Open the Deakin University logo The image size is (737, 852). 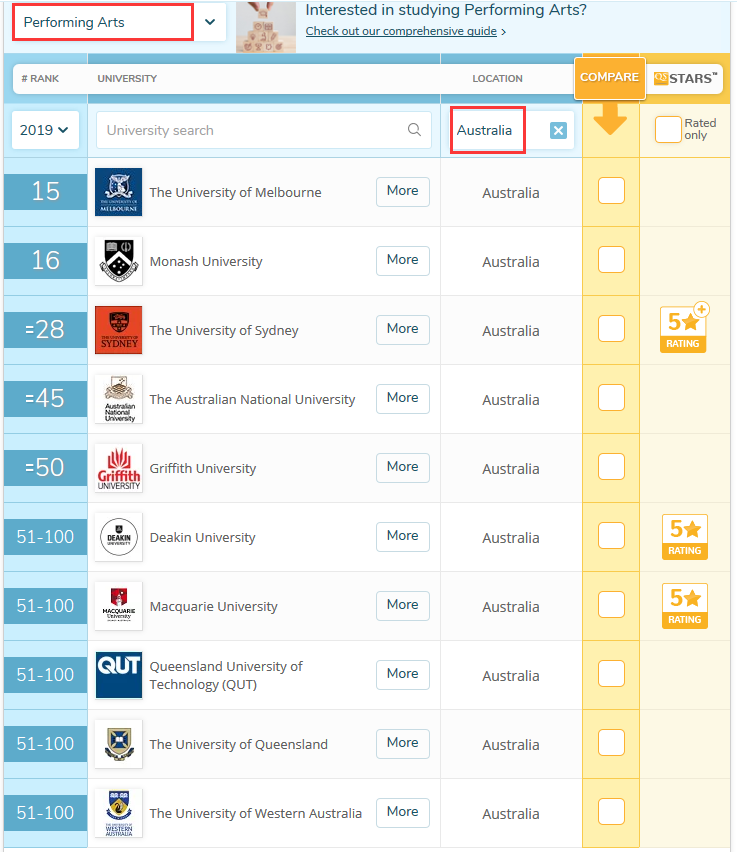tap(118, 537)
